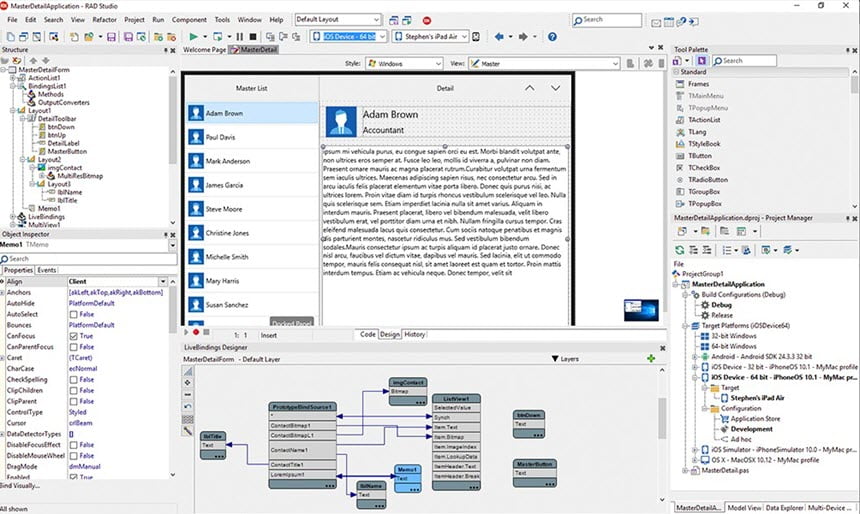This screenshot has width=860, height=514.
Task: Switch to the Code tab
Action: coord(367,334)
